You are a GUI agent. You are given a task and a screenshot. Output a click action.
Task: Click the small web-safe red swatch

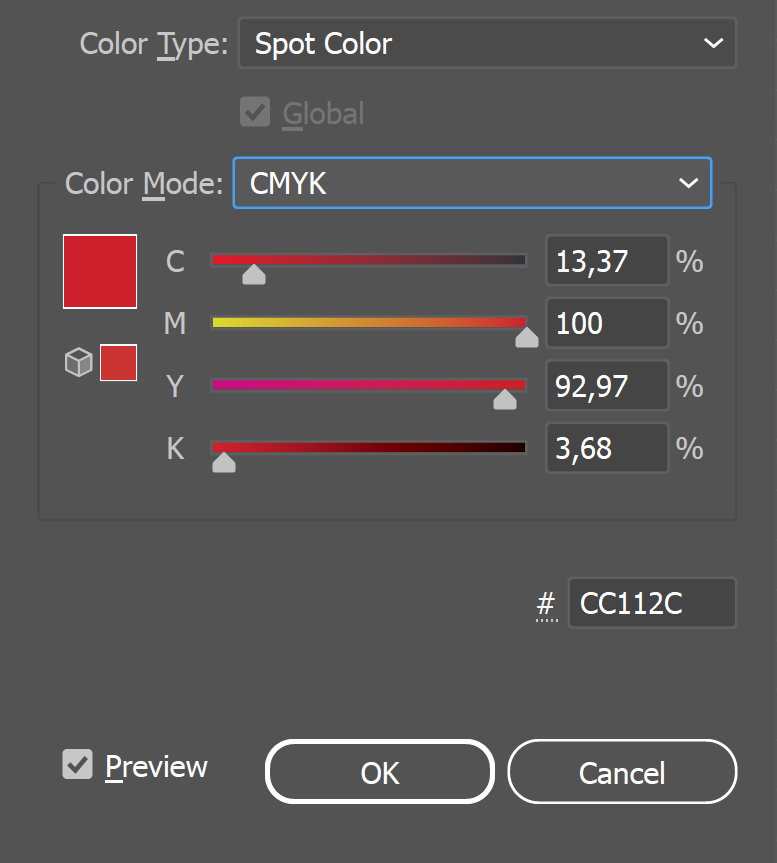(118, 363)
